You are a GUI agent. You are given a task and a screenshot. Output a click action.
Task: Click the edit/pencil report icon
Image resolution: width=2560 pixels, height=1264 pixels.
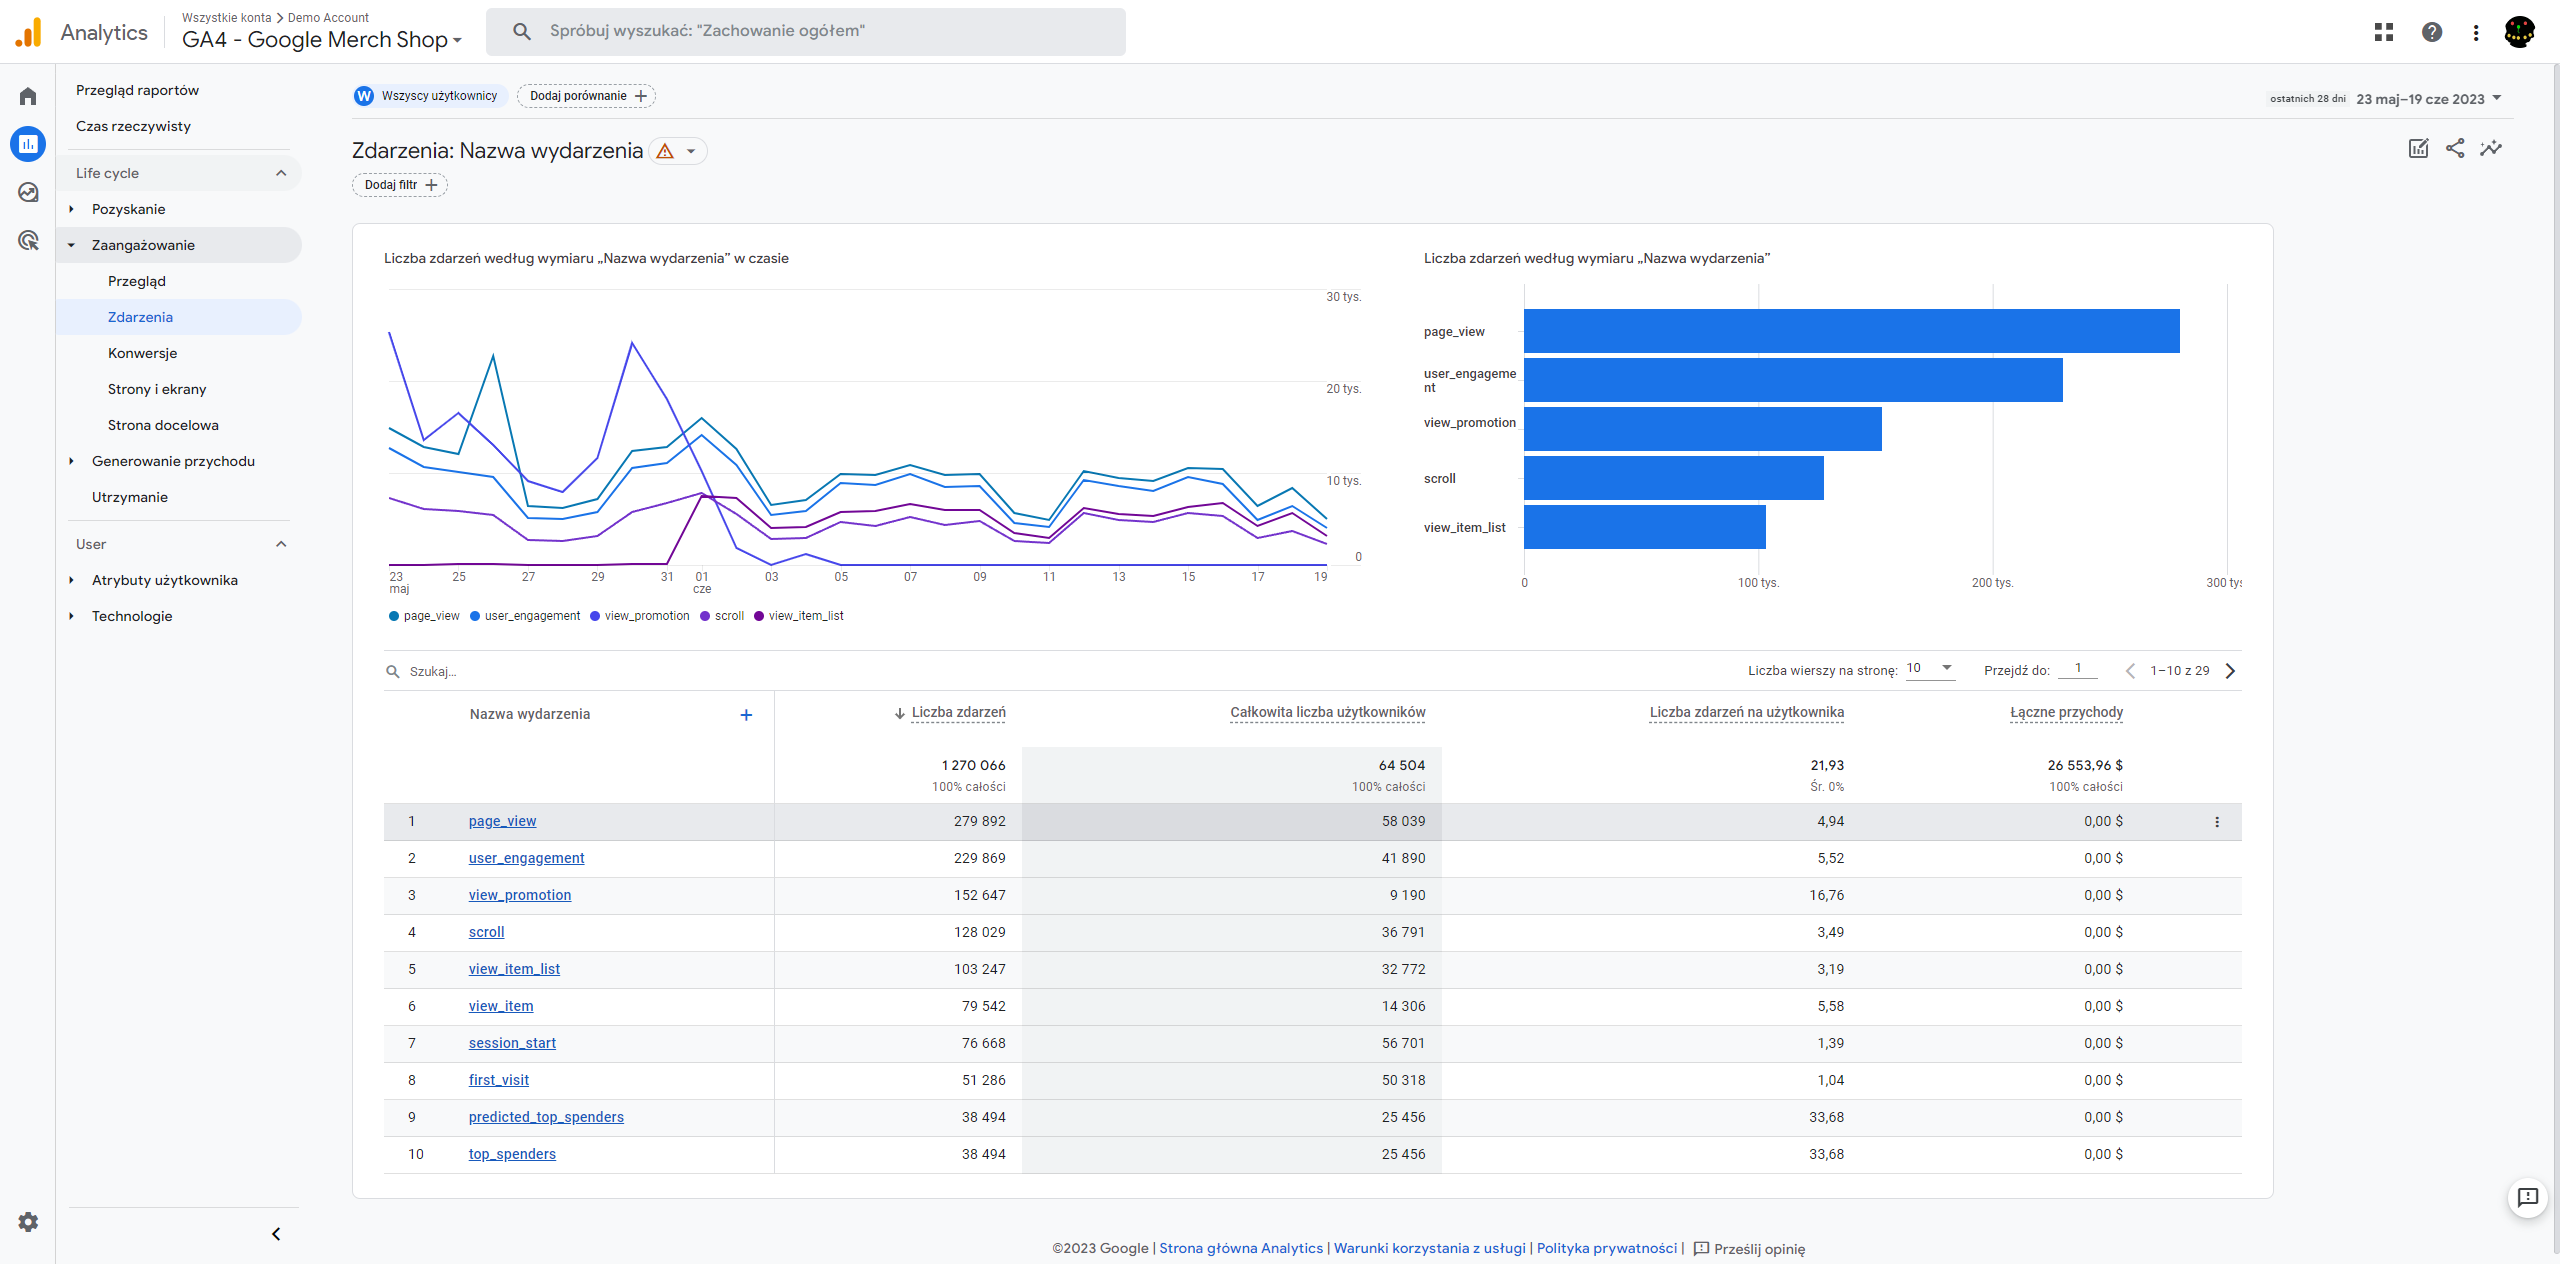coord(2418,149)
